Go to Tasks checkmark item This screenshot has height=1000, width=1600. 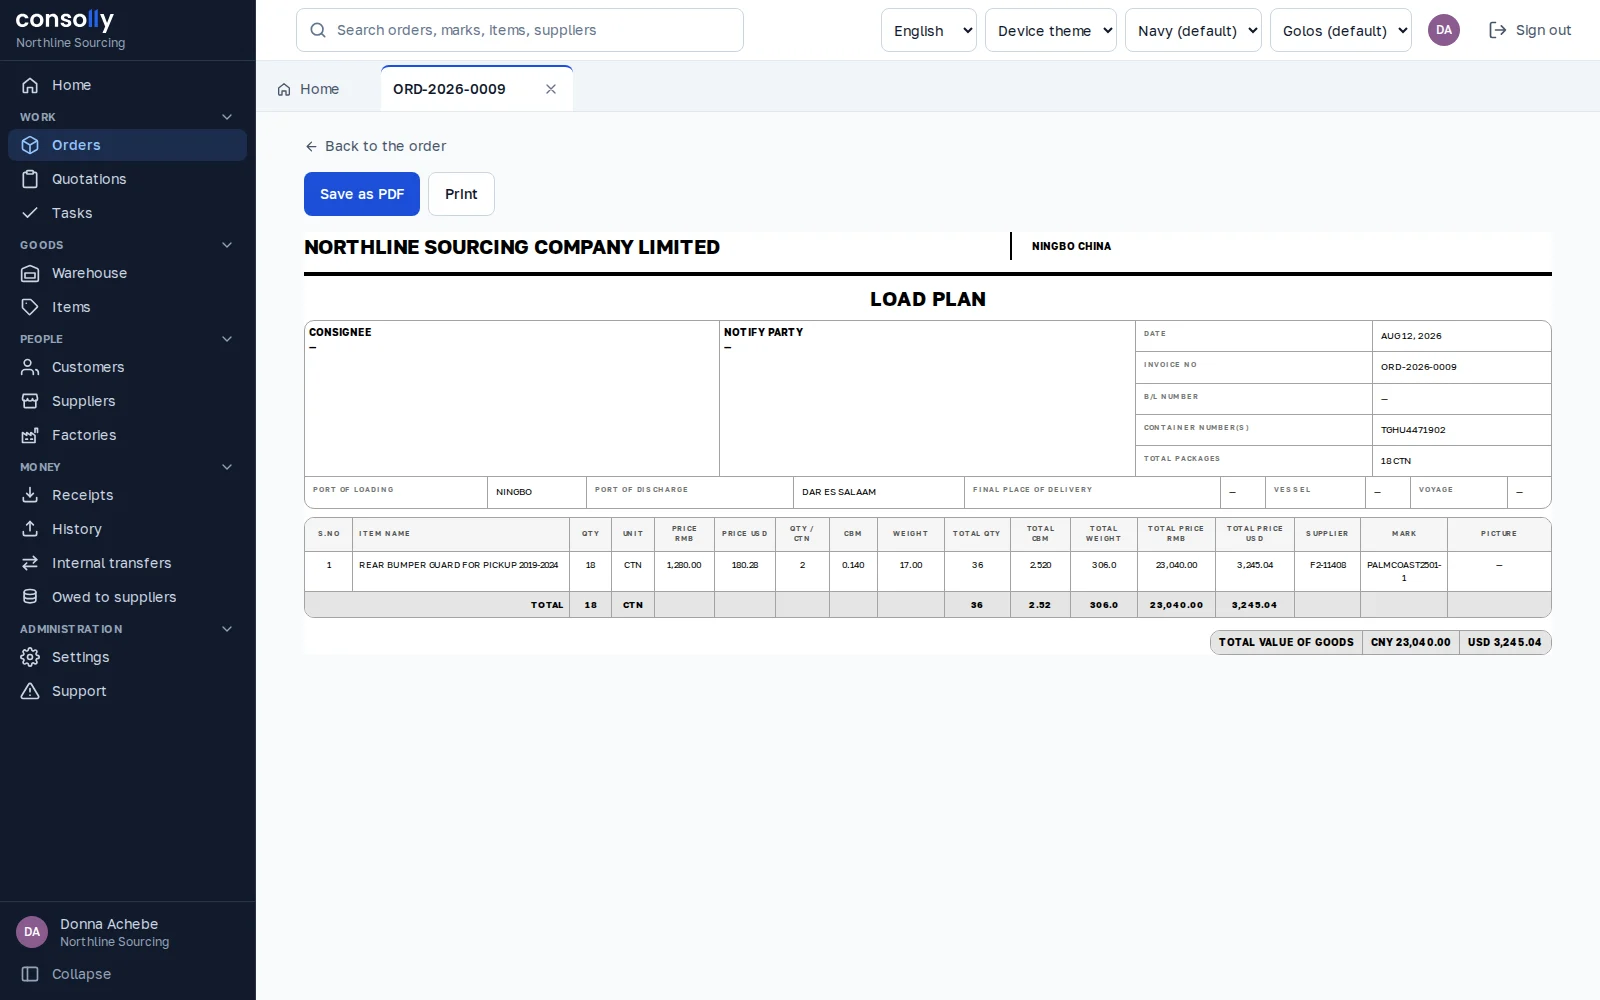30,213
